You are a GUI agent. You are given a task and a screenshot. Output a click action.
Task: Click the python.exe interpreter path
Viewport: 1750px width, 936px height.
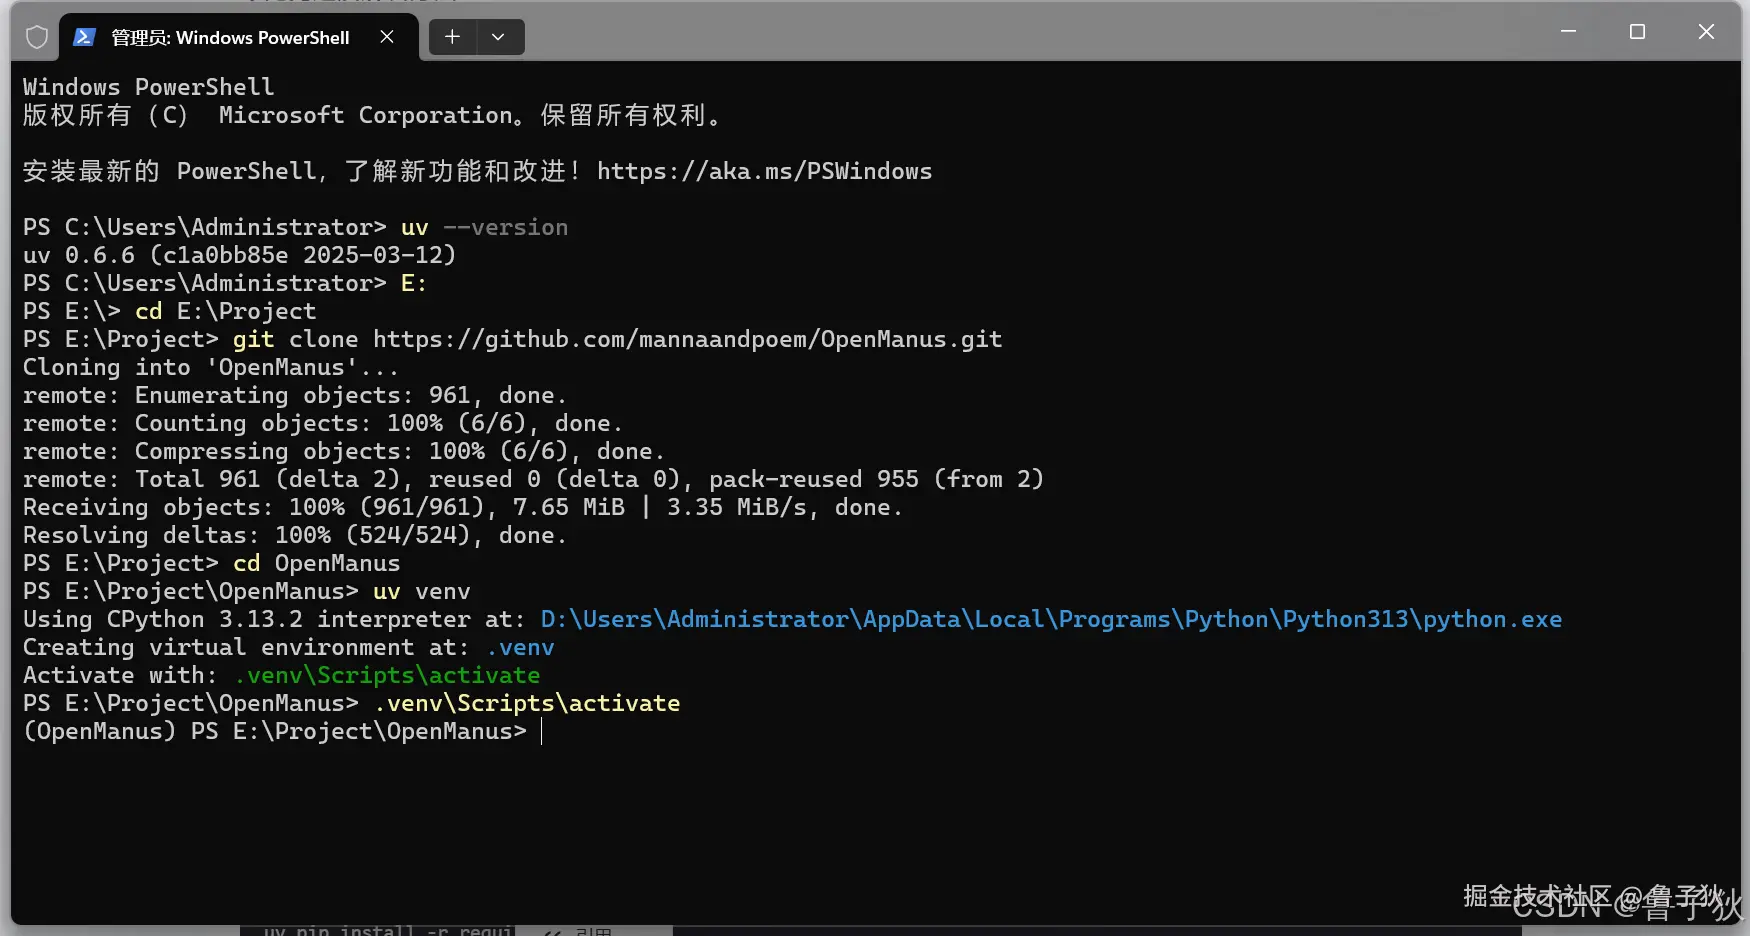coord(1051,619)
